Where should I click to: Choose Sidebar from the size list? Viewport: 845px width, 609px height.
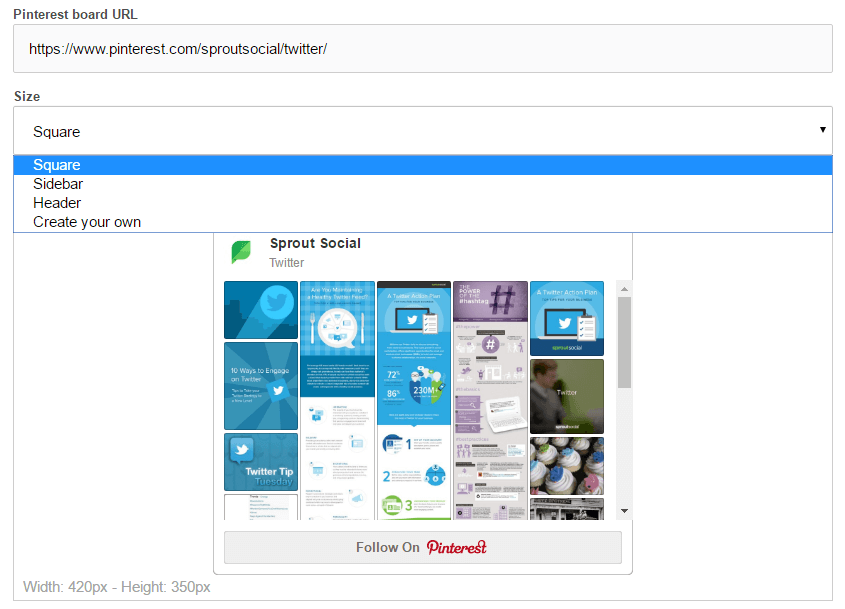coord(422,184)
